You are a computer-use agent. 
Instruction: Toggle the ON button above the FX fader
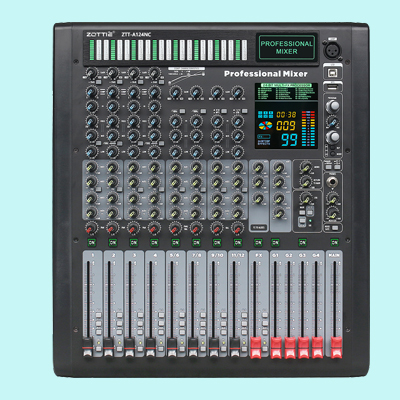click(x=258, y=242)
